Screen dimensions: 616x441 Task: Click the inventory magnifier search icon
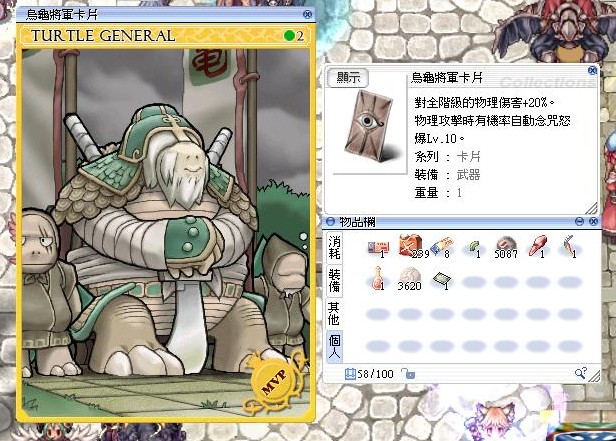[x=581, y=373]
